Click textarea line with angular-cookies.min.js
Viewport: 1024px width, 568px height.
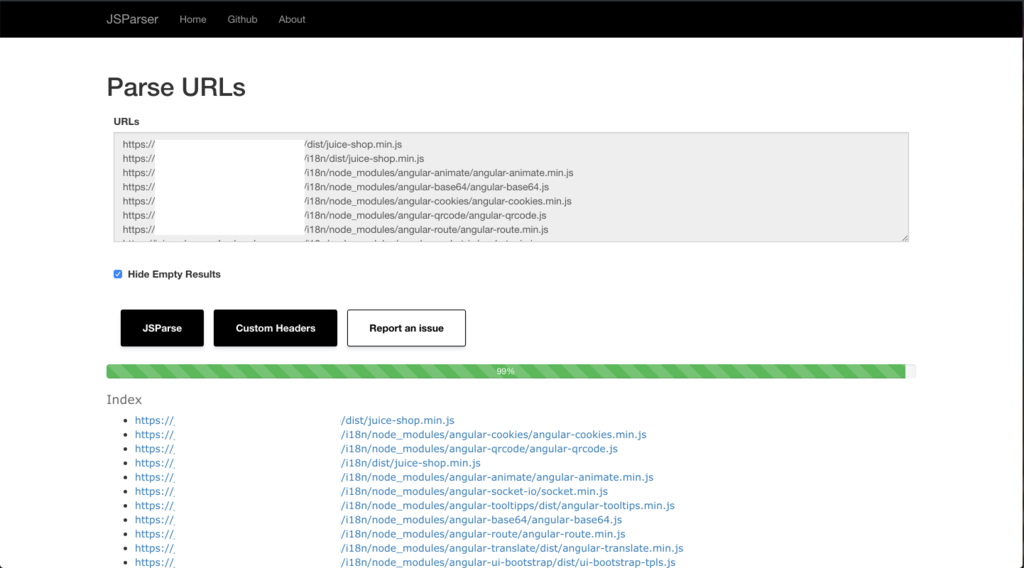[347, 201]
